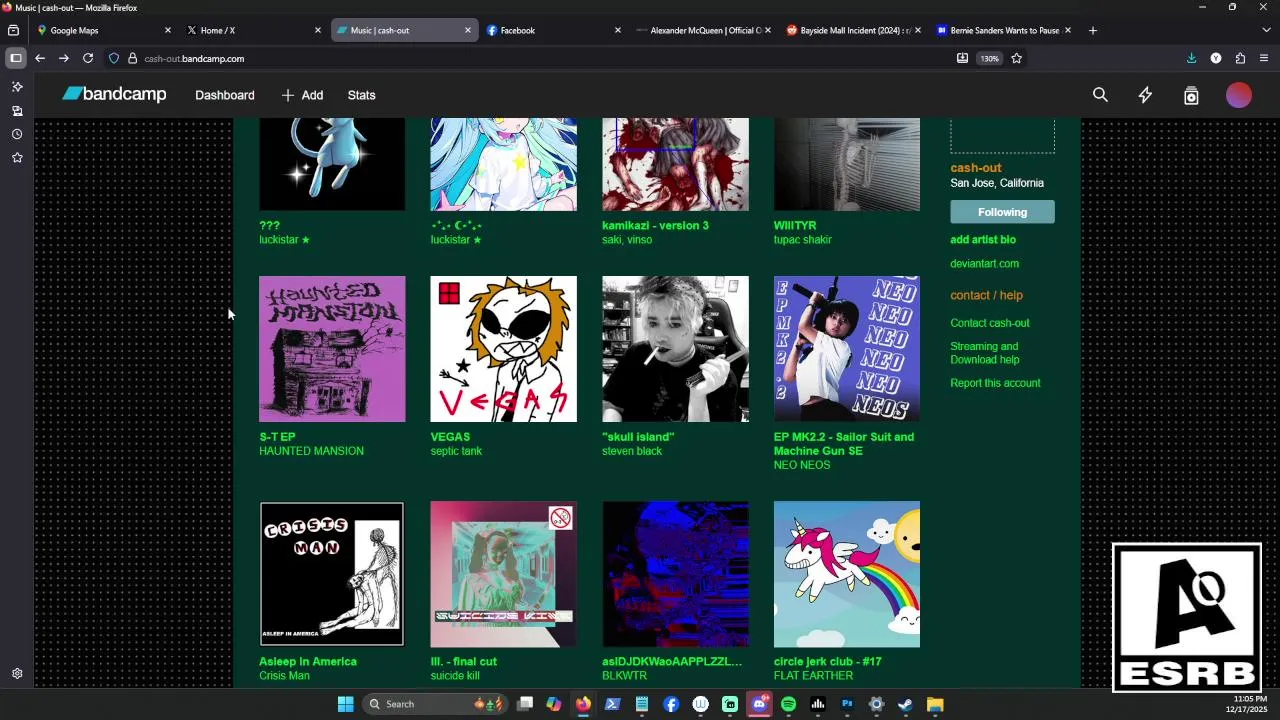Open the list all tabs dropdown

(x=1265, y=30)
